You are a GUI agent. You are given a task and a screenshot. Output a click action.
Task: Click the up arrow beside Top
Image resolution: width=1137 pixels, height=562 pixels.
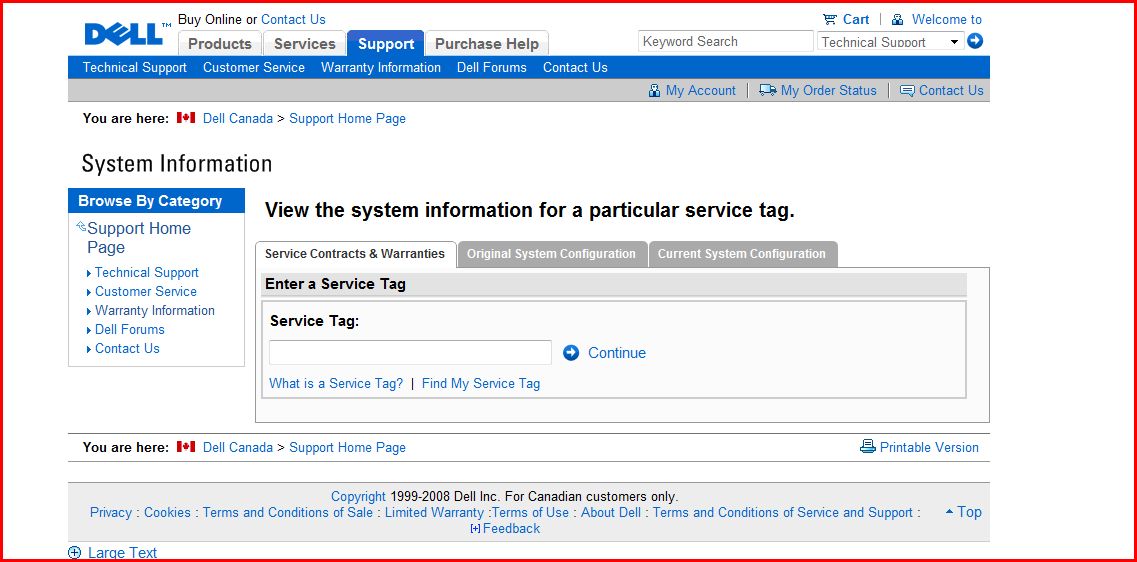coord(949,512)
